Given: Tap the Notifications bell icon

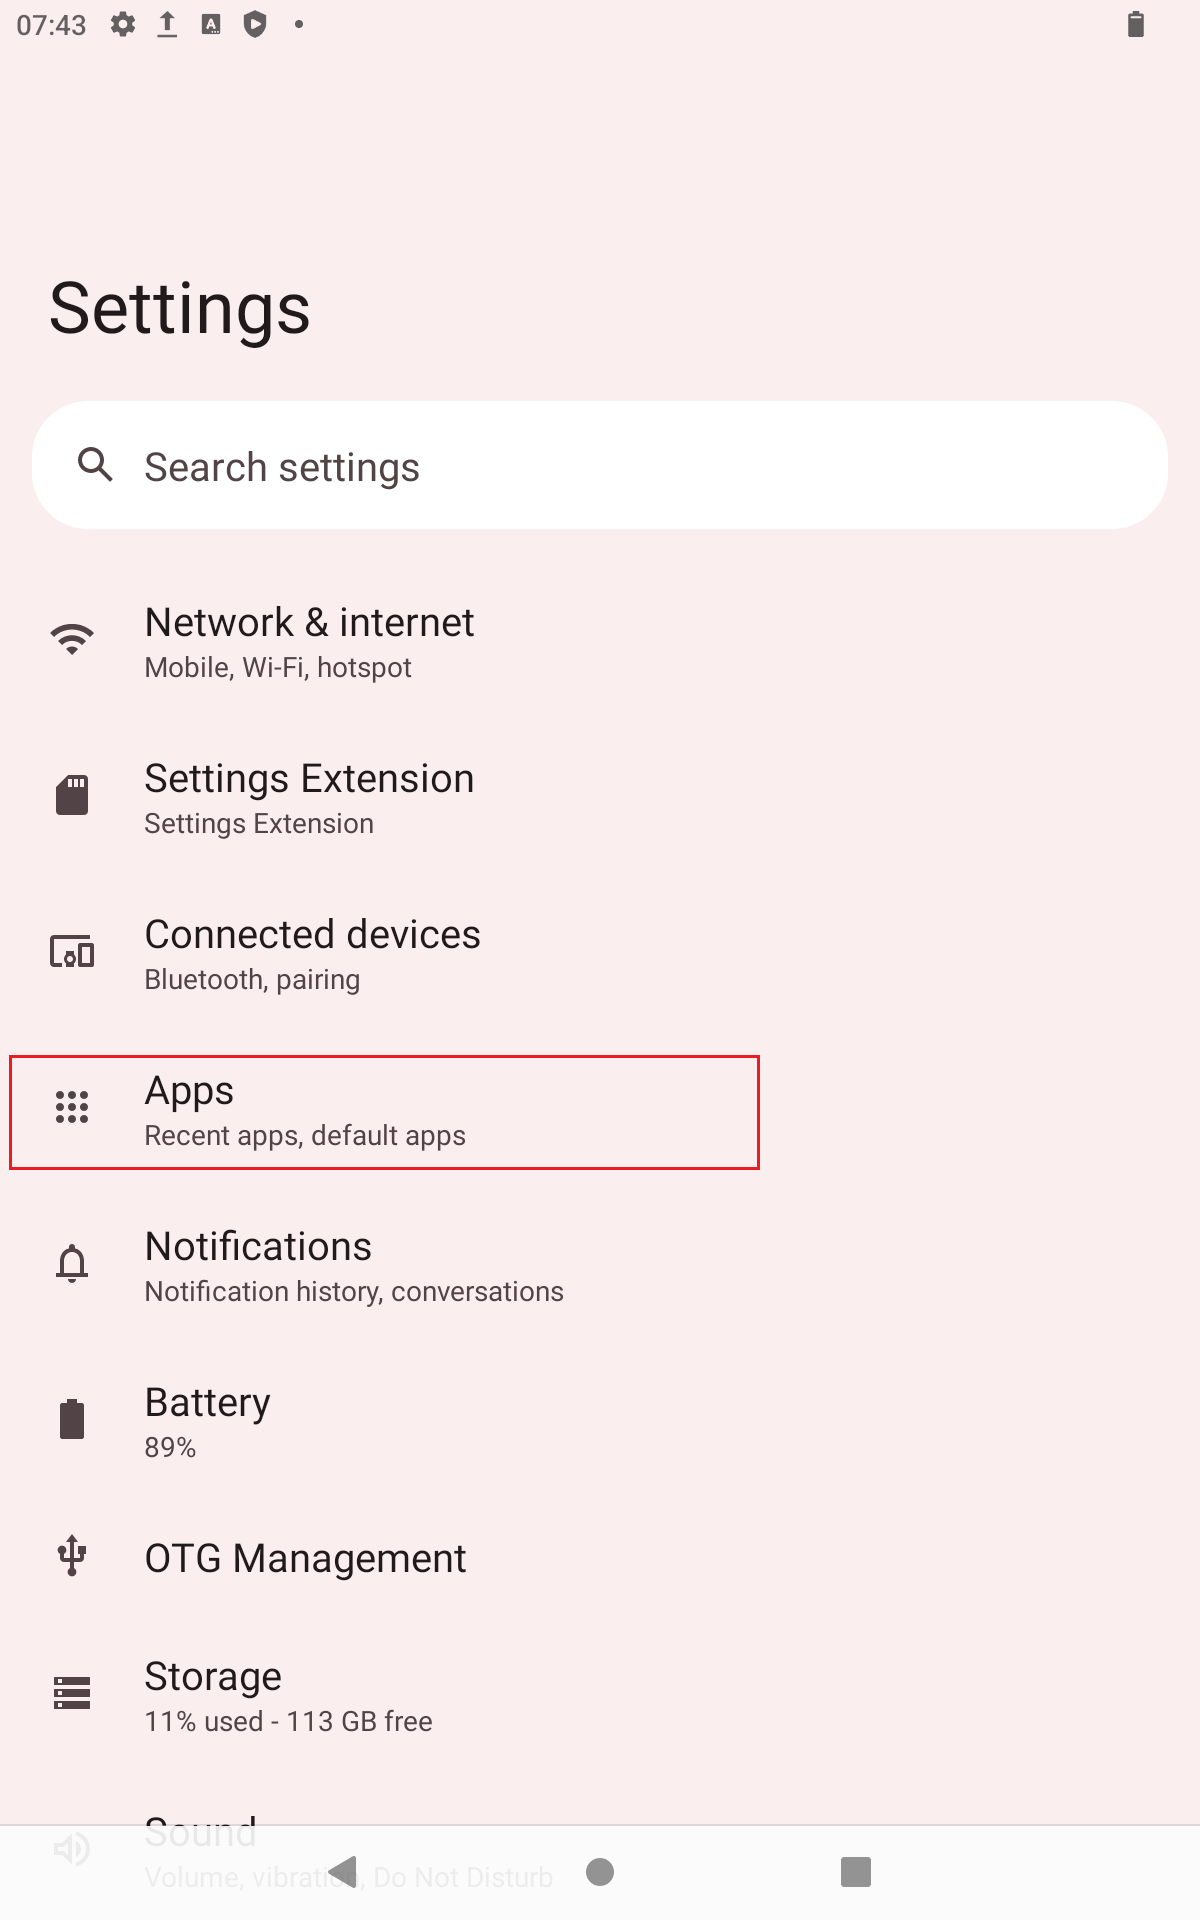Looking at the screenshot, I should (x=72, y=1263).
